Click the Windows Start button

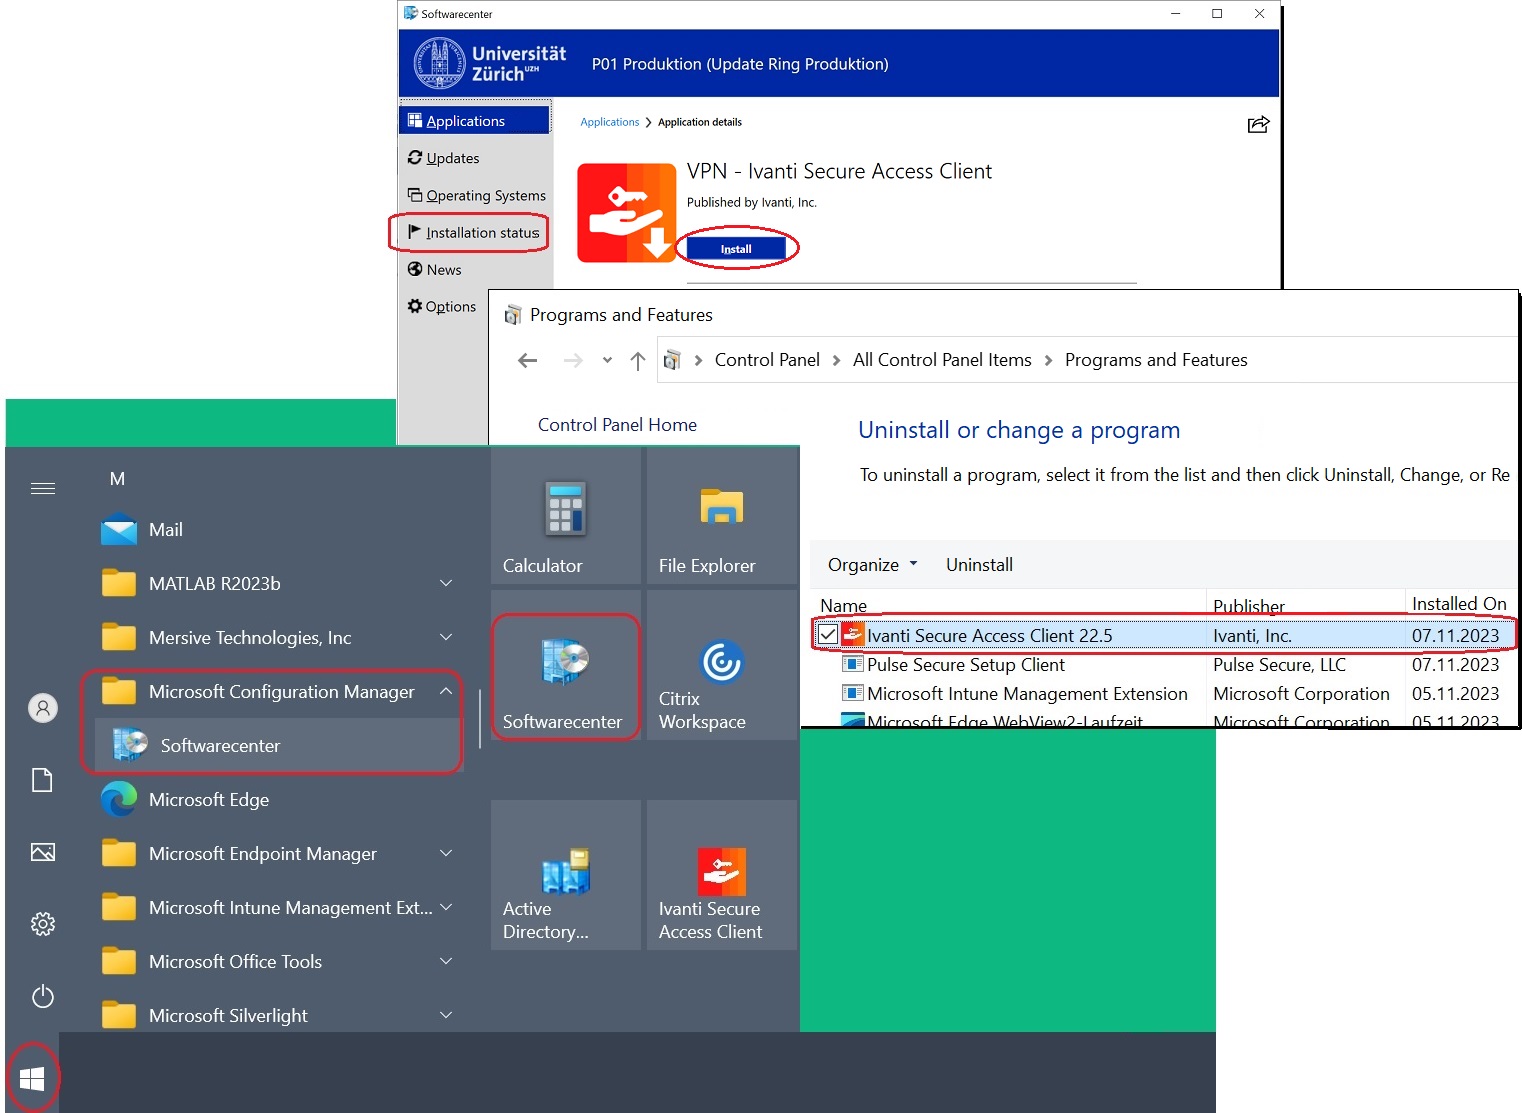click(x=32, y=1078)
